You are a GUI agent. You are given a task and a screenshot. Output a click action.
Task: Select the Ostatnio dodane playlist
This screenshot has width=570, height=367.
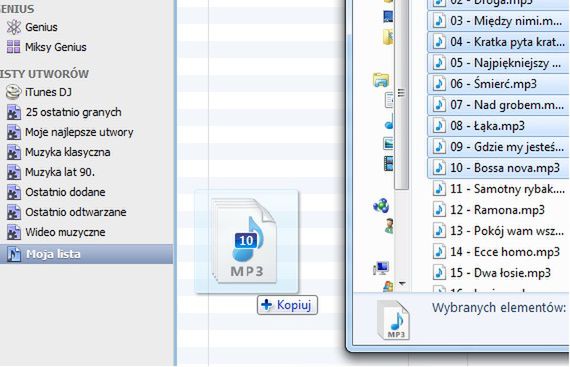[65, 192]
